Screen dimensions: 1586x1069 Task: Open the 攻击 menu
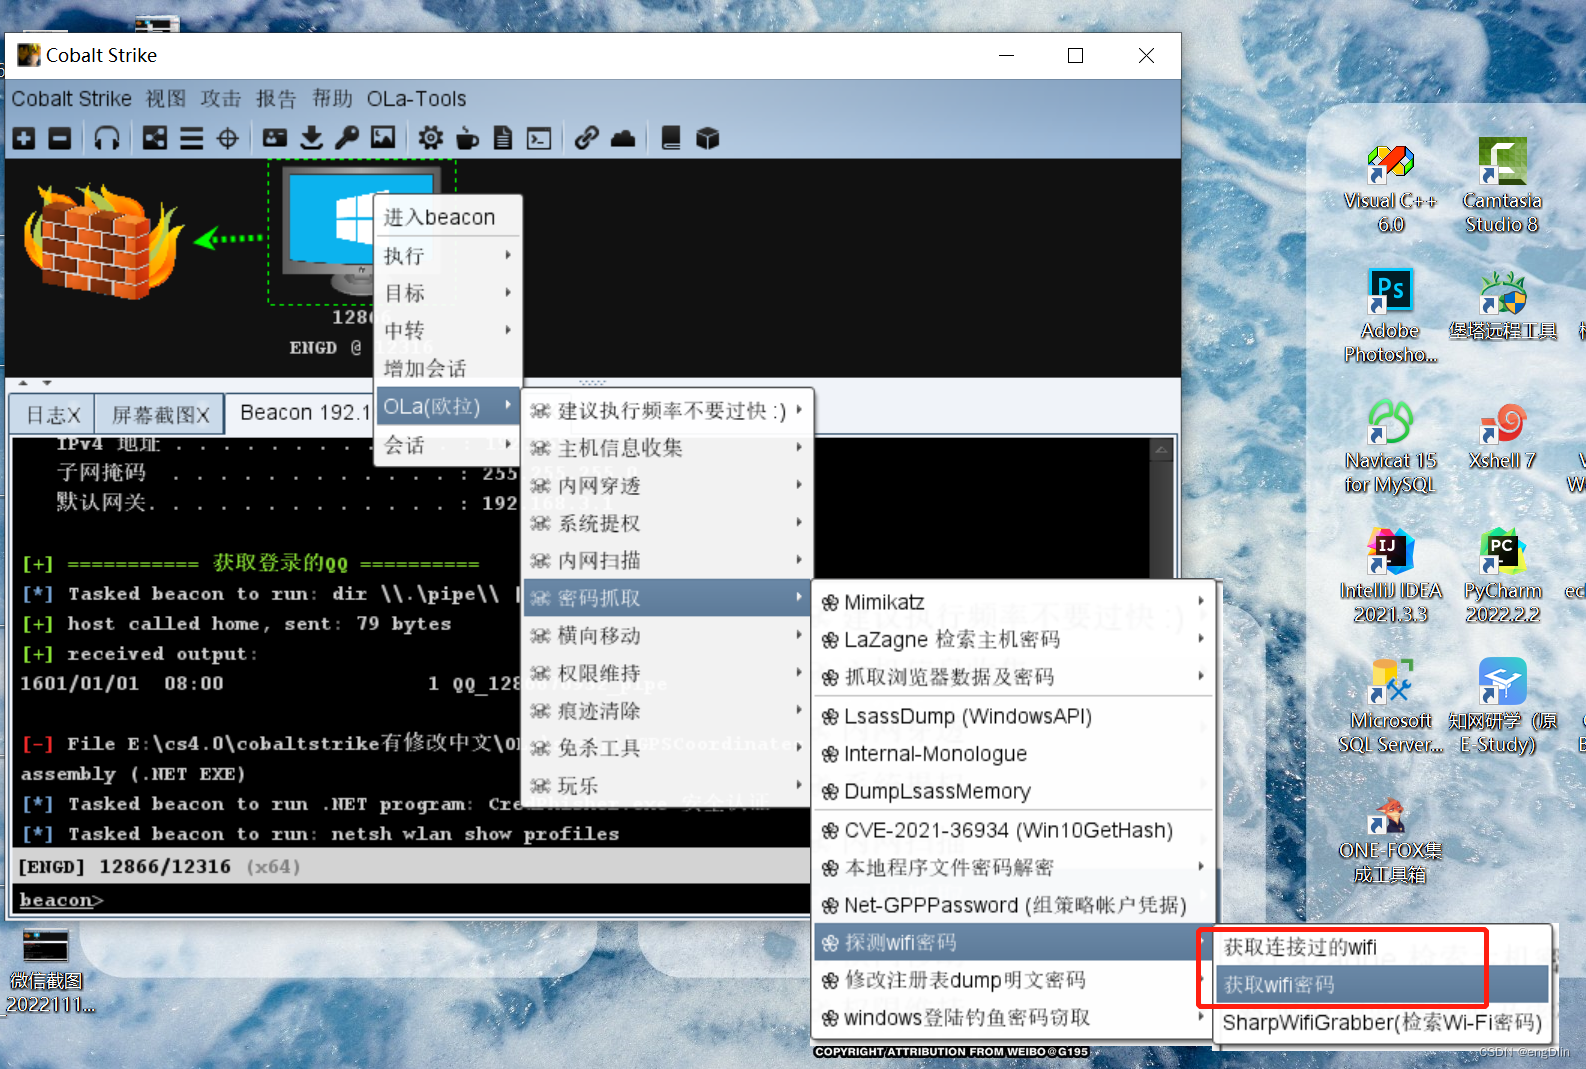click(221, 99)
